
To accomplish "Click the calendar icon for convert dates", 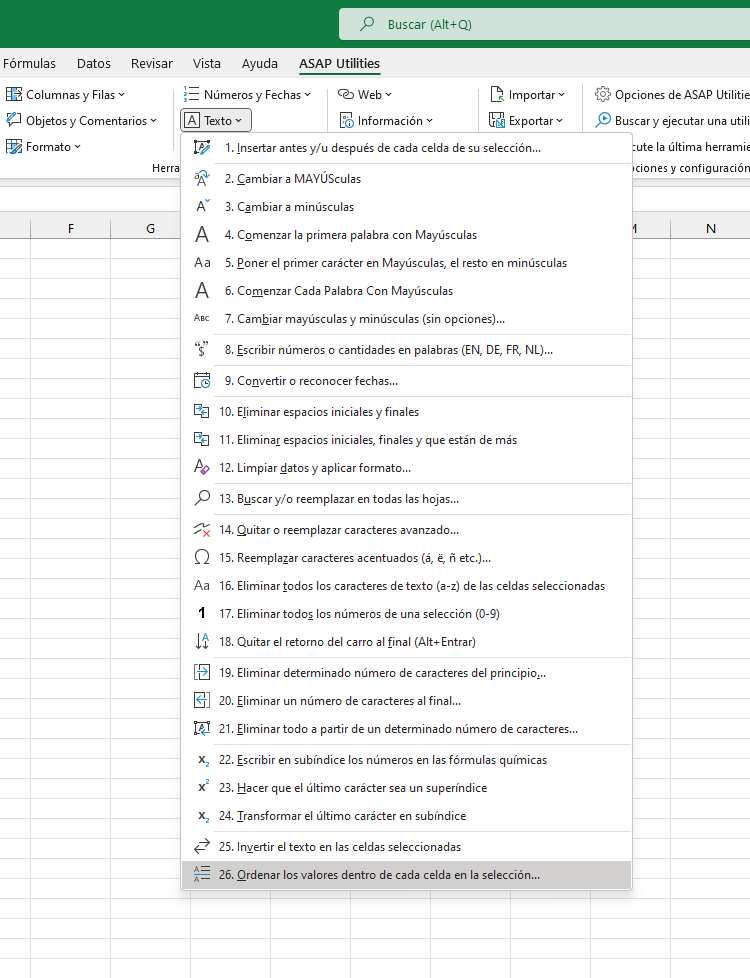I will click(x=202, y=380).
